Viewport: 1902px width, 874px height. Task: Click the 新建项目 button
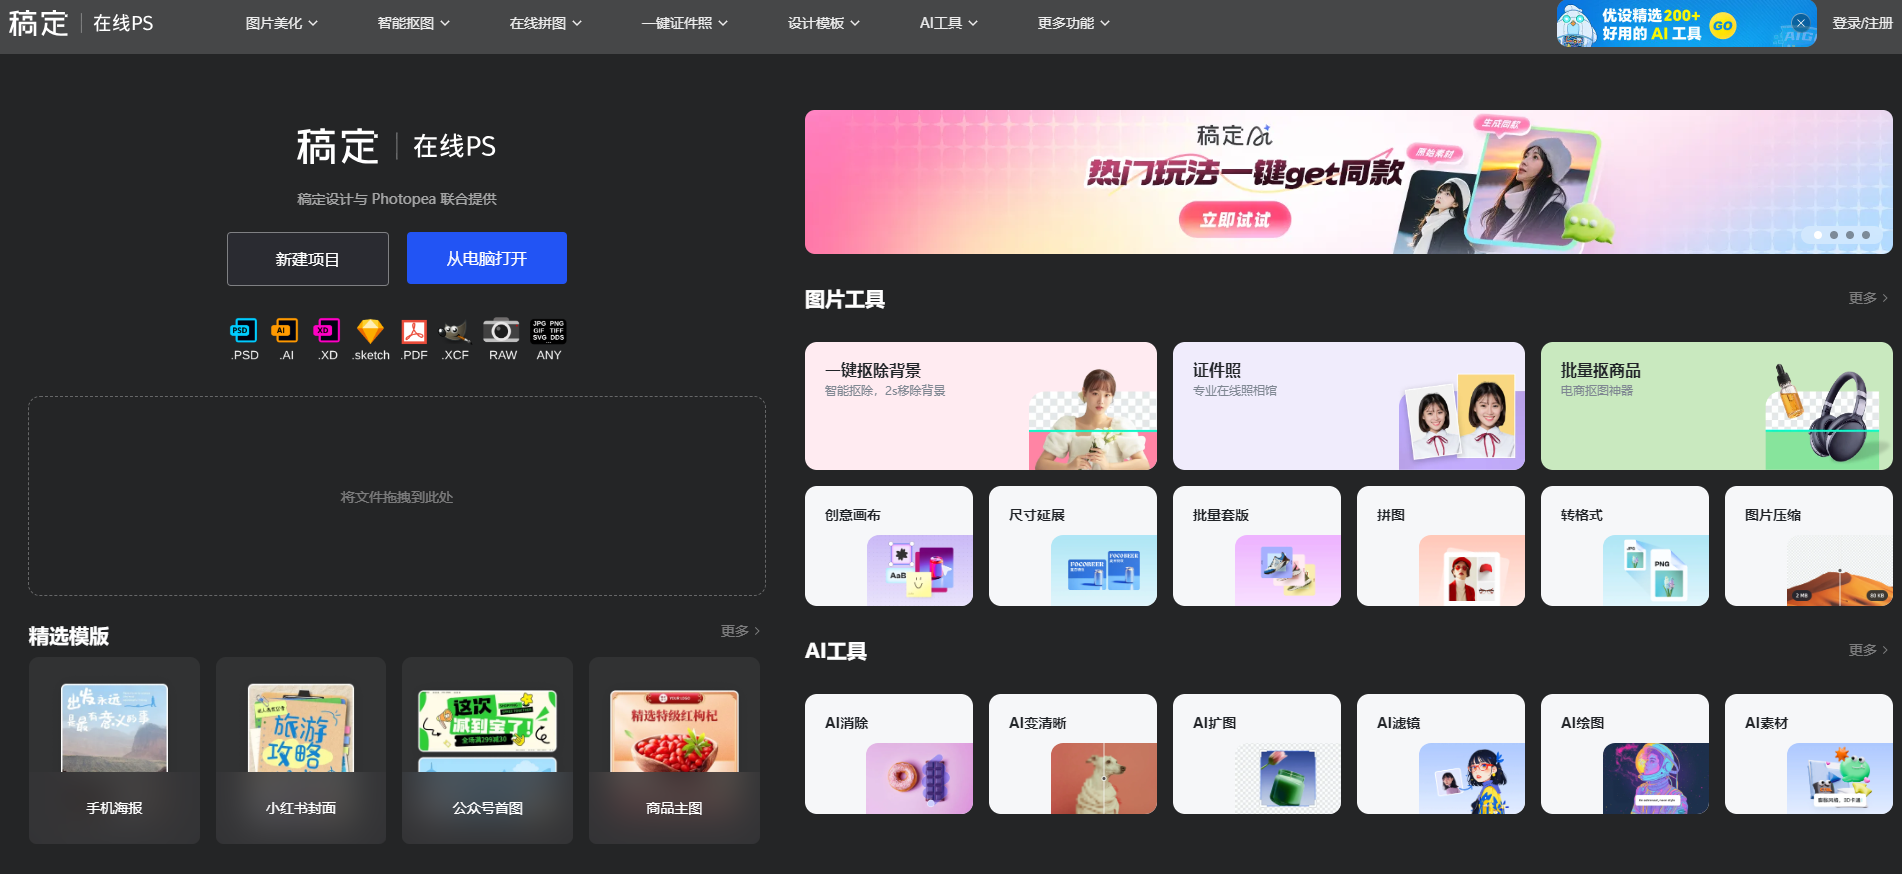point(308,259)
